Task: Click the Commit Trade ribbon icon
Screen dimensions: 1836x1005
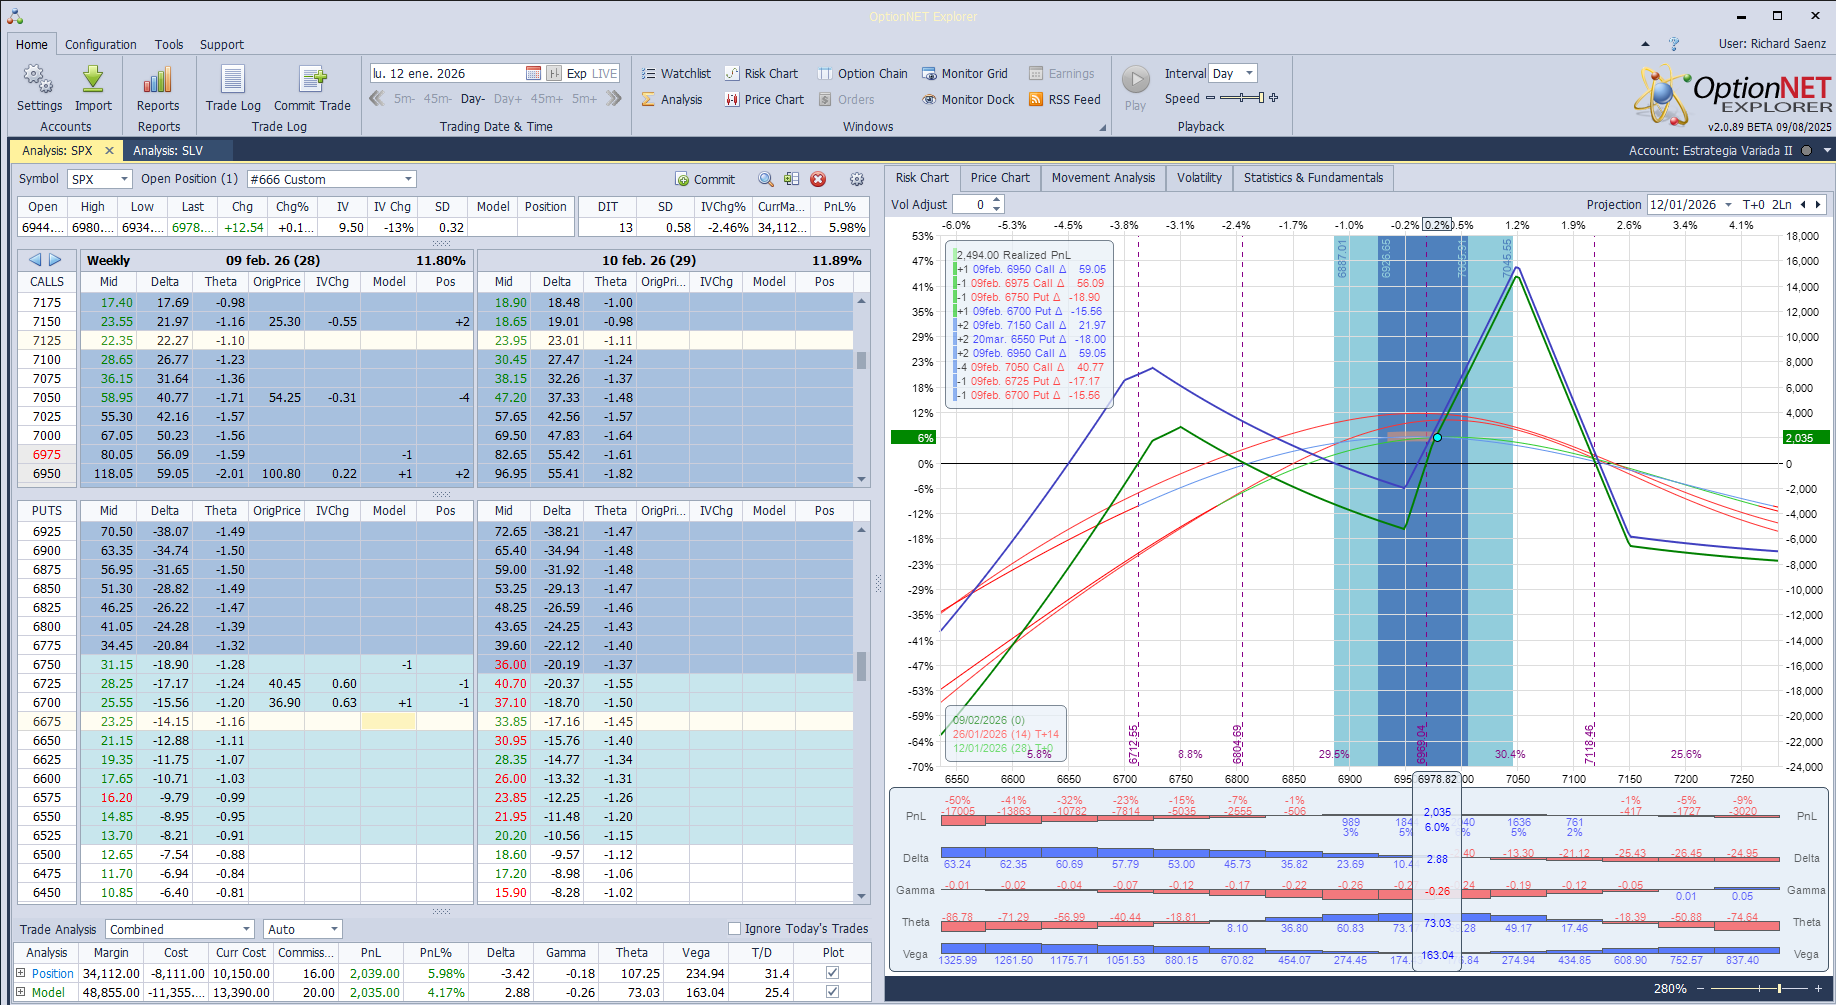Action: click(x=312, y=80)
